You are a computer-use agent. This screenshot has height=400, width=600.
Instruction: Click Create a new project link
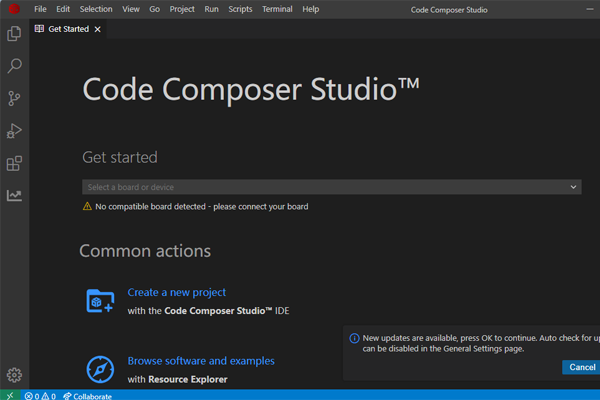pyautogui.click(x=176, y=292)
